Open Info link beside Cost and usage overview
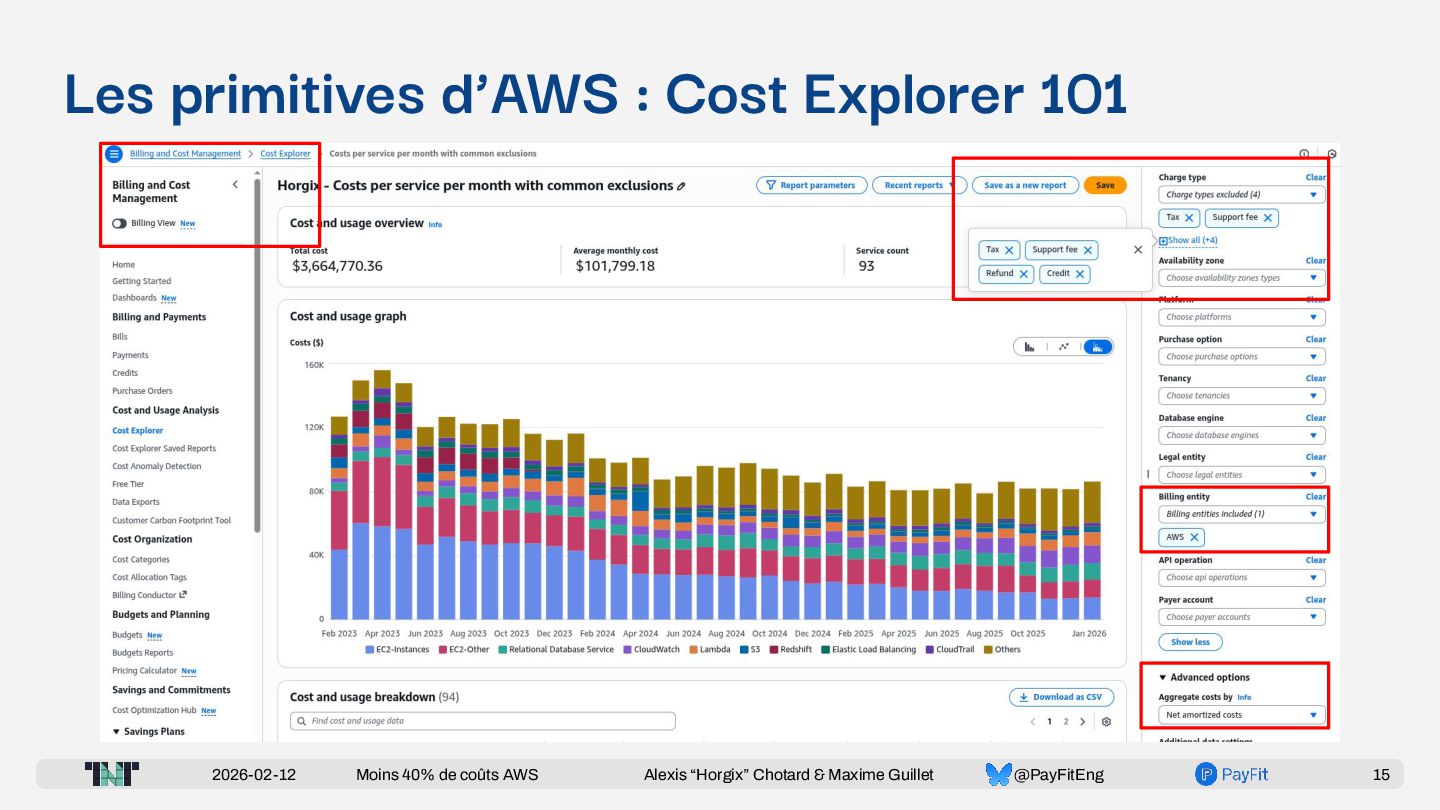The width and height of the screenshot is (1440, 810). coord(435,225)
